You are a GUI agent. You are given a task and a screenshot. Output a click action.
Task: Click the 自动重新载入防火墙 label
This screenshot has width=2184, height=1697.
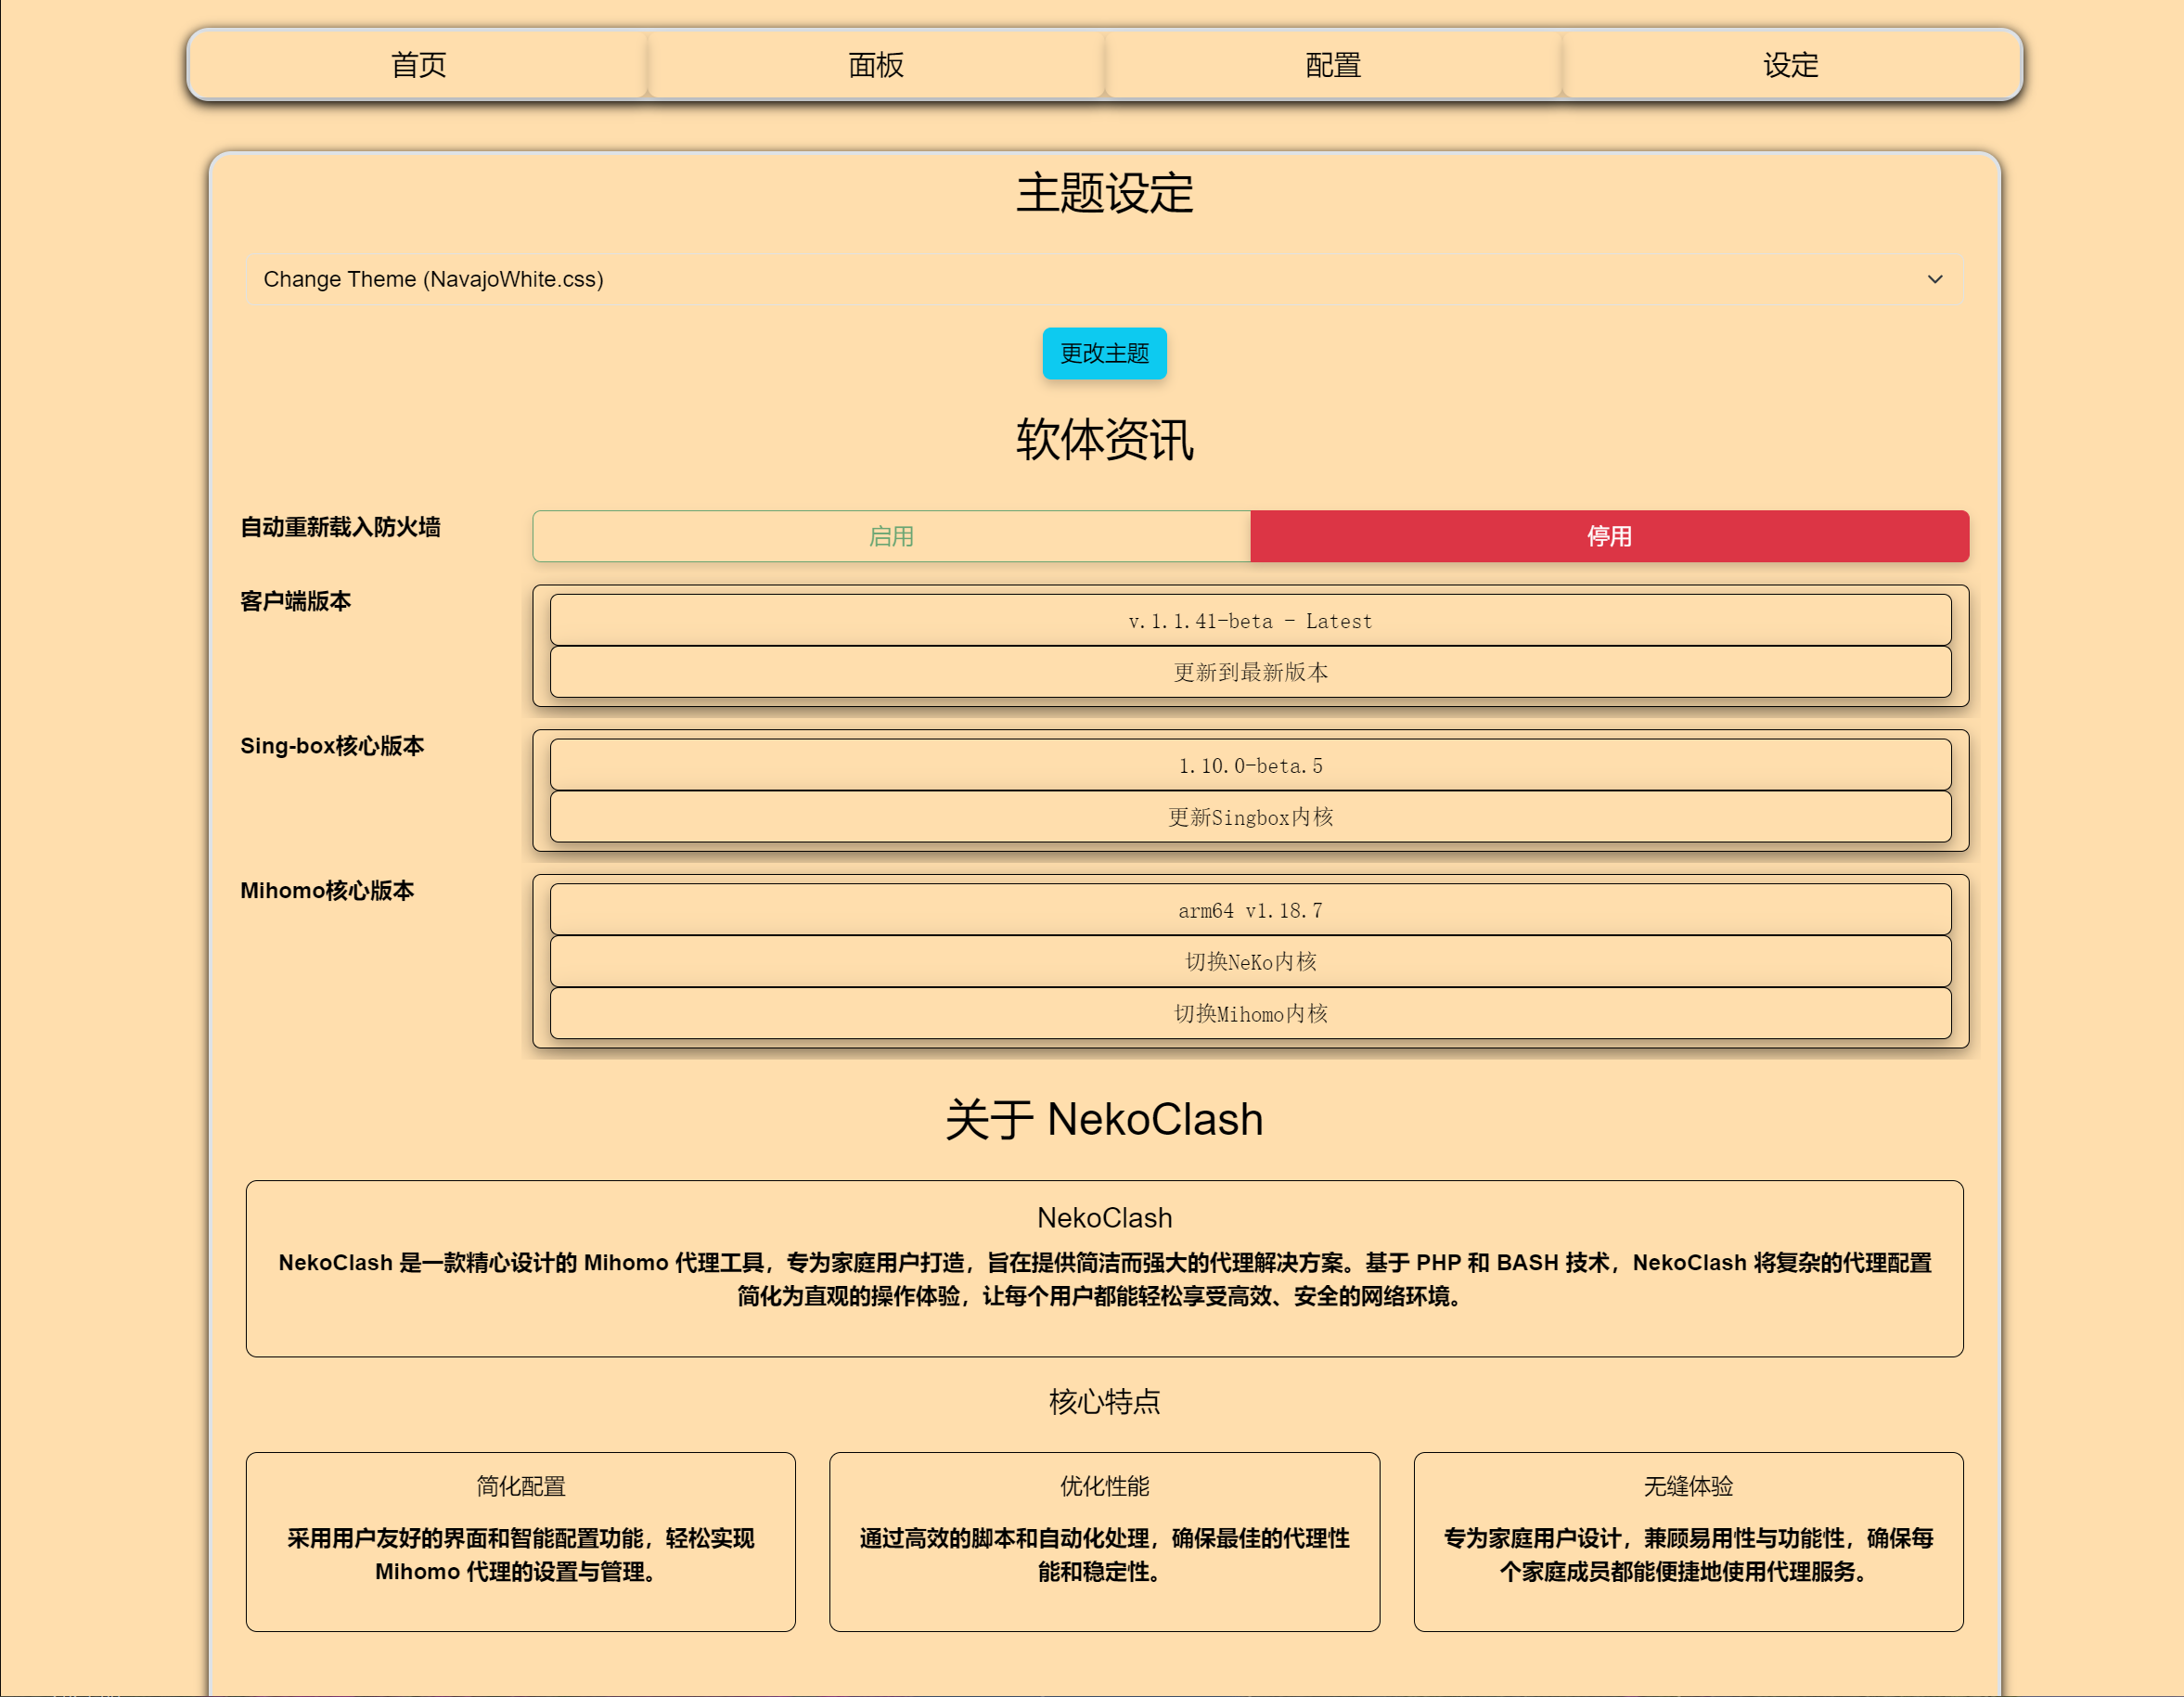[340, 527]
